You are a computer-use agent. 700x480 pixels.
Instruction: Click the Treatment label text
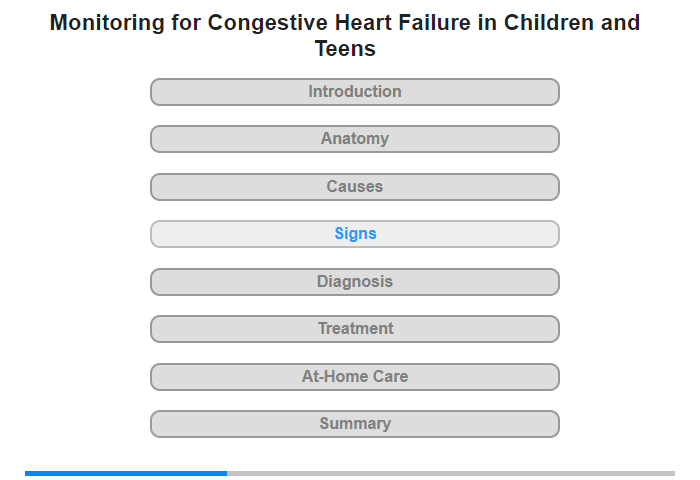[356, 329]
